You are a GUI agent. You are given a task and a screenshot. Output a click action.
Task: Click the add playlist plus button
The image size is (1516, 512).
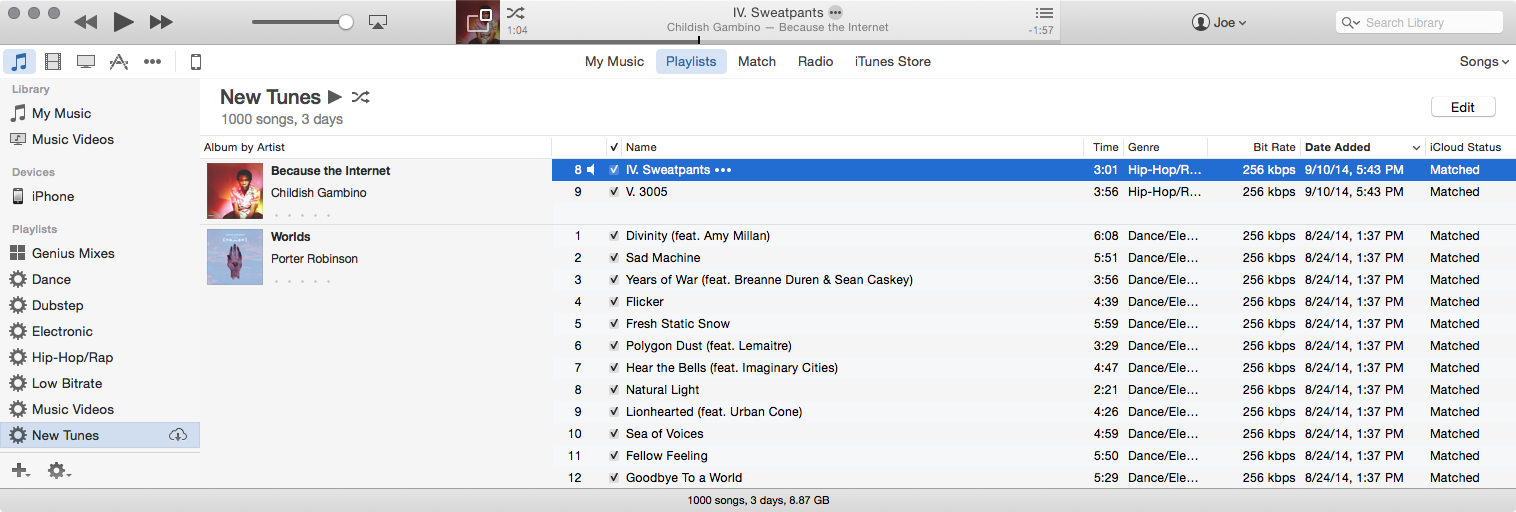[x=21, y=470]
